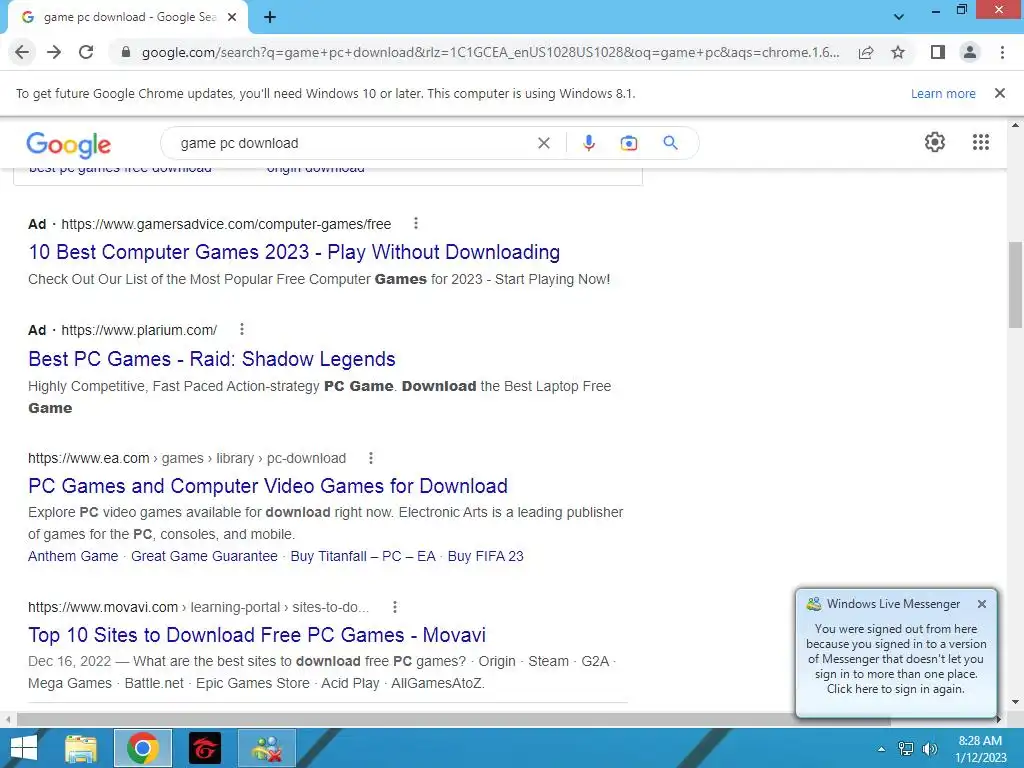Open 'PC Games and Computer Video Games for Download'
Image resolution: width=1024 pixels, height=768 pixels.
click(268, 486)
